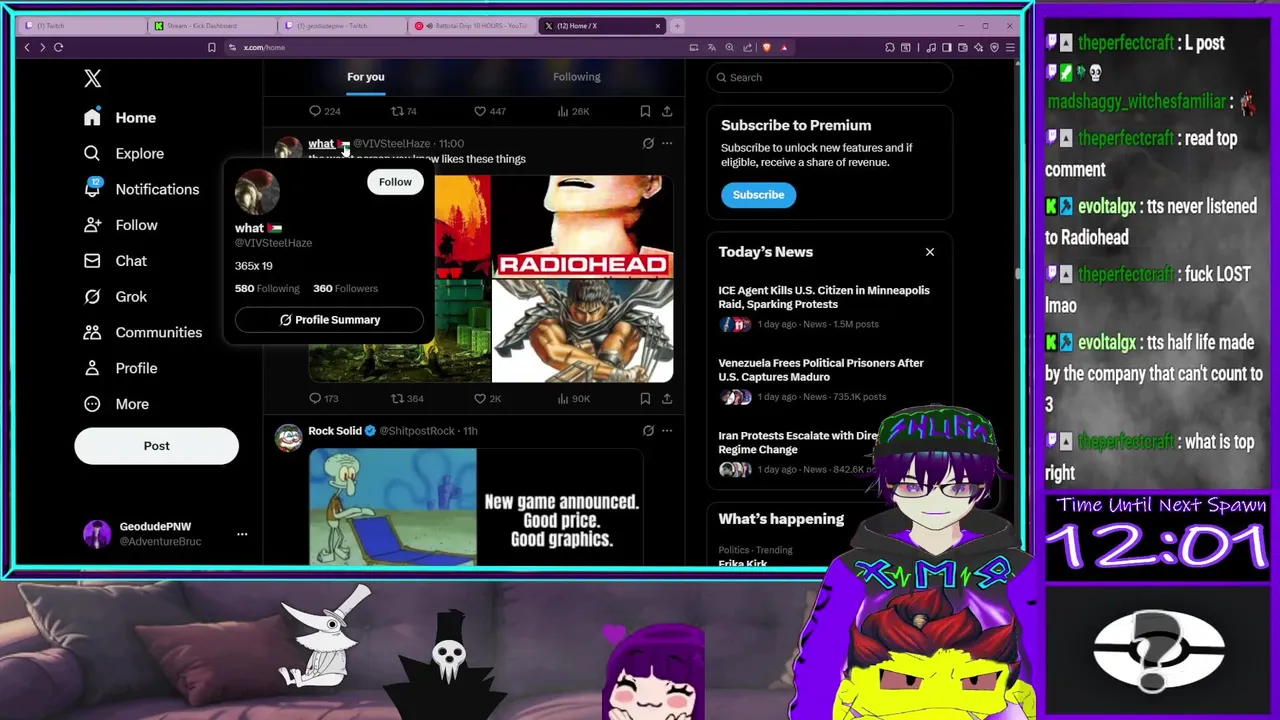
Task: Open the browser hamburger menu
Action: pos(1010,47)
